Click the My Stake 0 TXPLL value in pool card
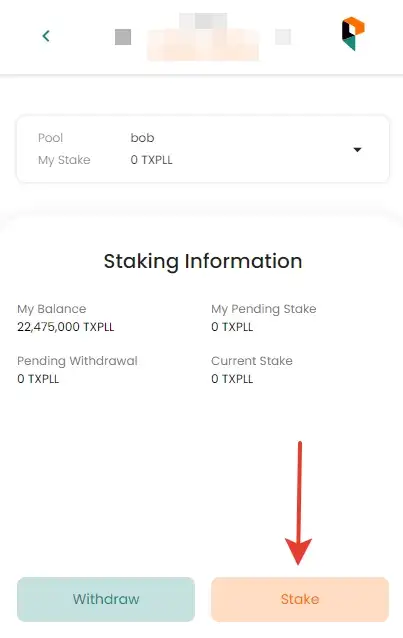 click(151, 160)
